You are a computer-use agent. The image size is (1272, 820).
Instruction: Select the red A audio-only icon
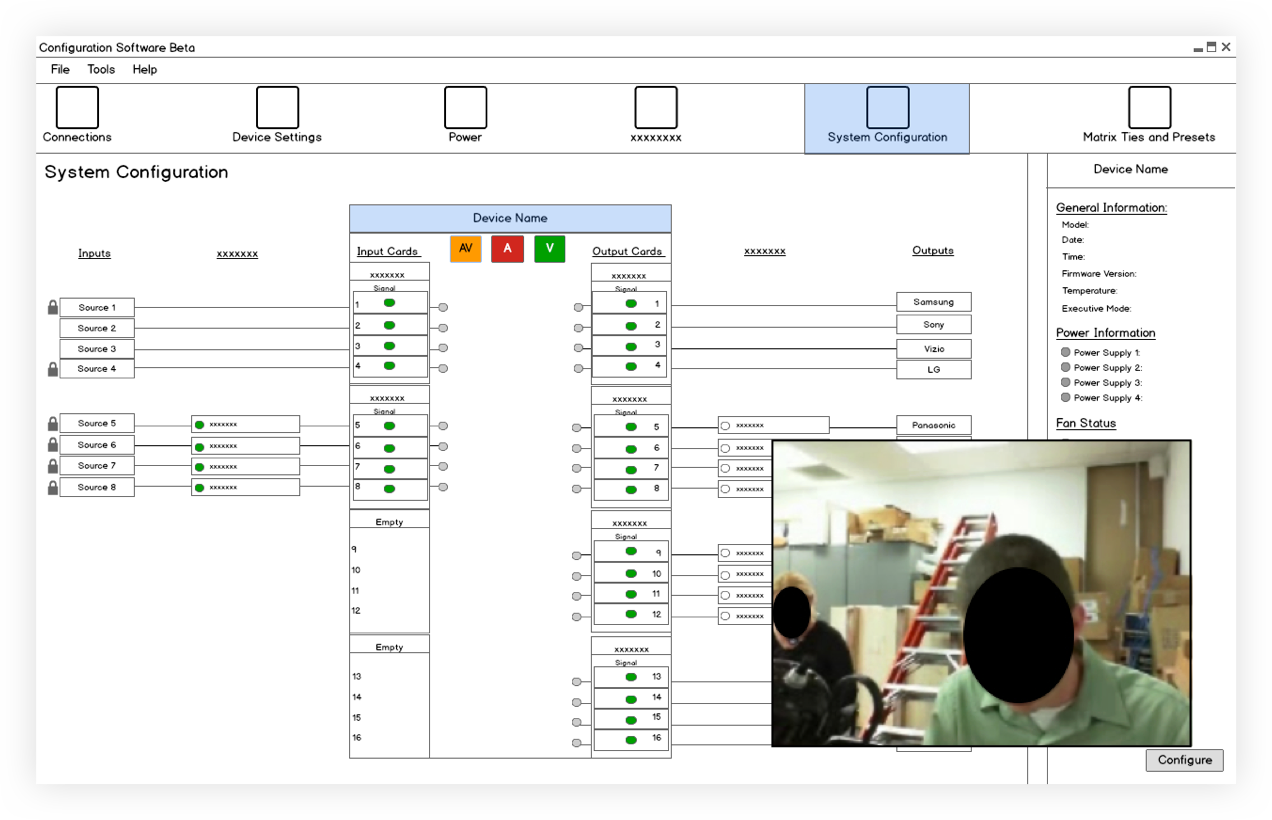(507, 249)
